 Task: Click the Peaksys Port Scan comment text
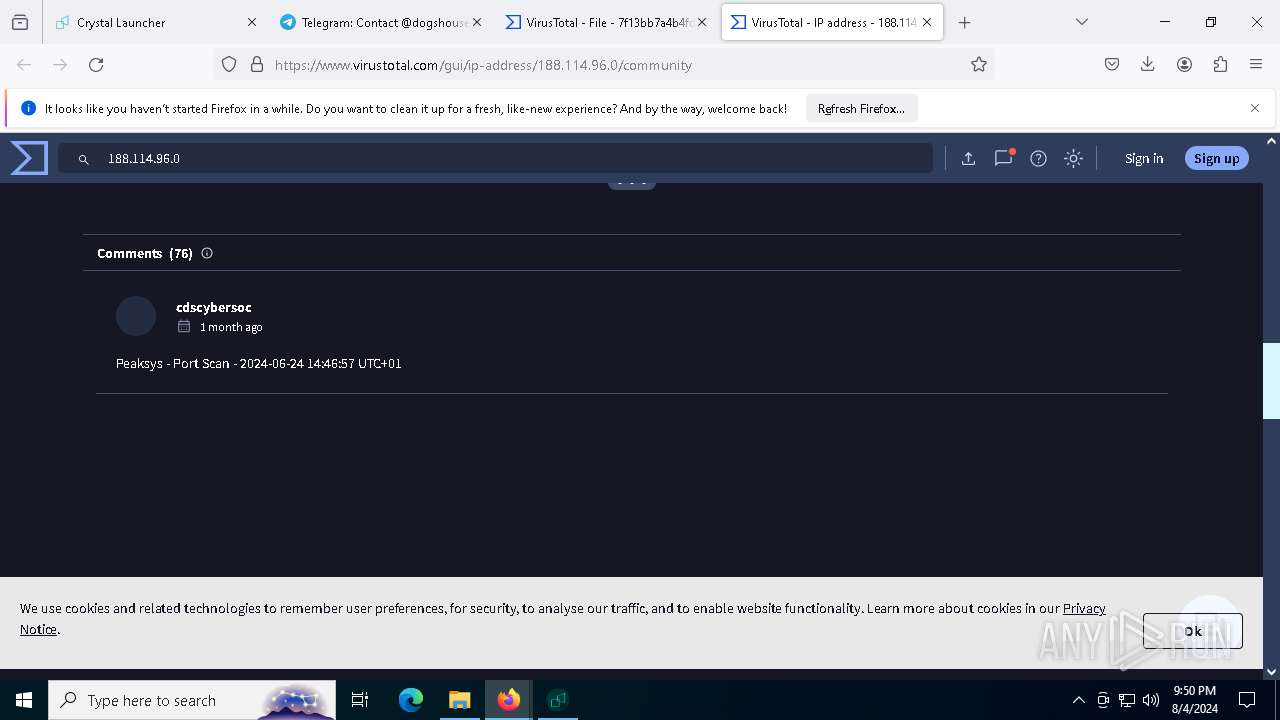pyautogui.click(x=259, y=363)
